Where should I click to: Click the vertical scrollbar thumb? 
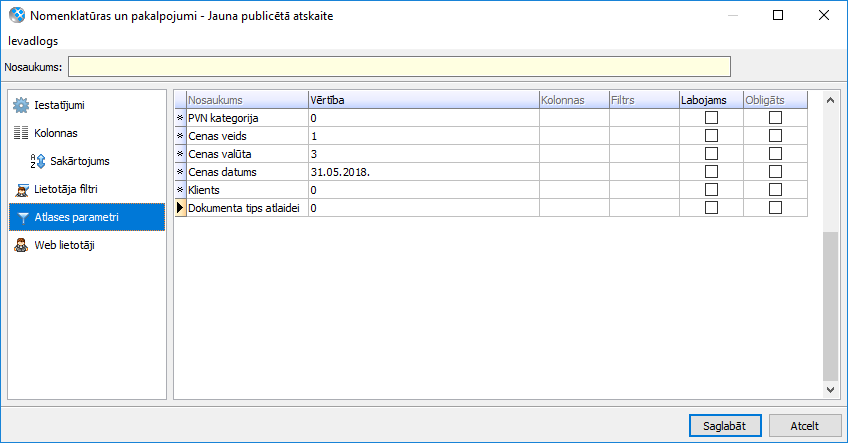[830, 306]
